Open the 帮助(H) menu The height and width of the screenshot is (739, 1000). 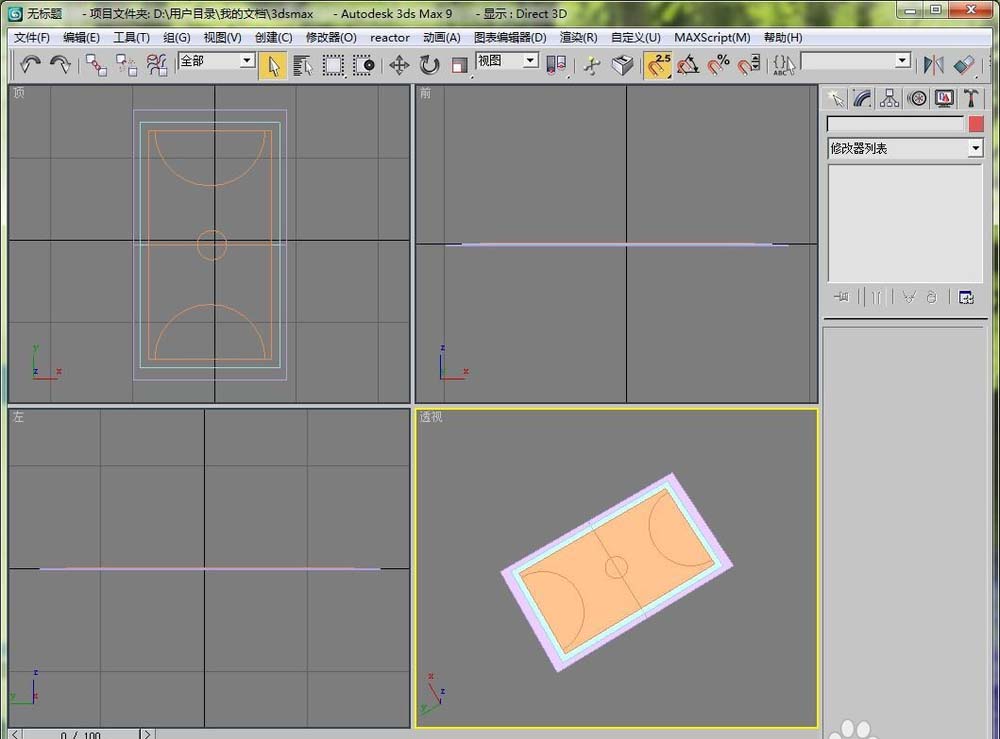pyautogui.click(x=783, y=38)
